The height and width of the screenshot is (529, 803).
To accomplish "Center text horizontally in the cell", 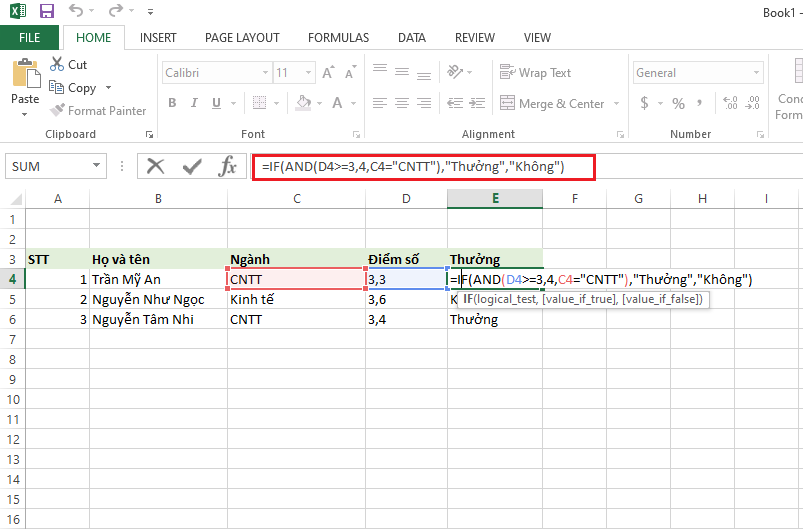I will (402, 103).
